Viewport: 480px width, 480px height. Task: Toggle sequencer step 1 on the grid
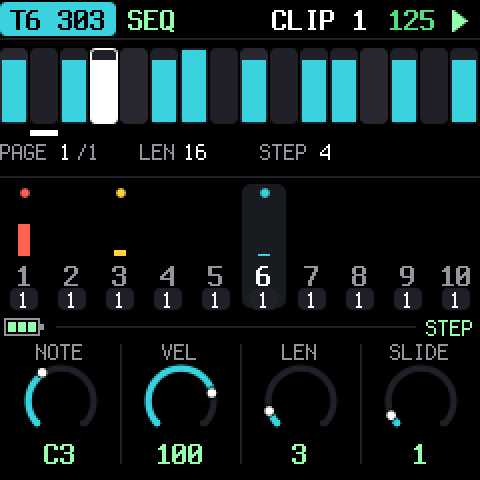tap(14, 86)
